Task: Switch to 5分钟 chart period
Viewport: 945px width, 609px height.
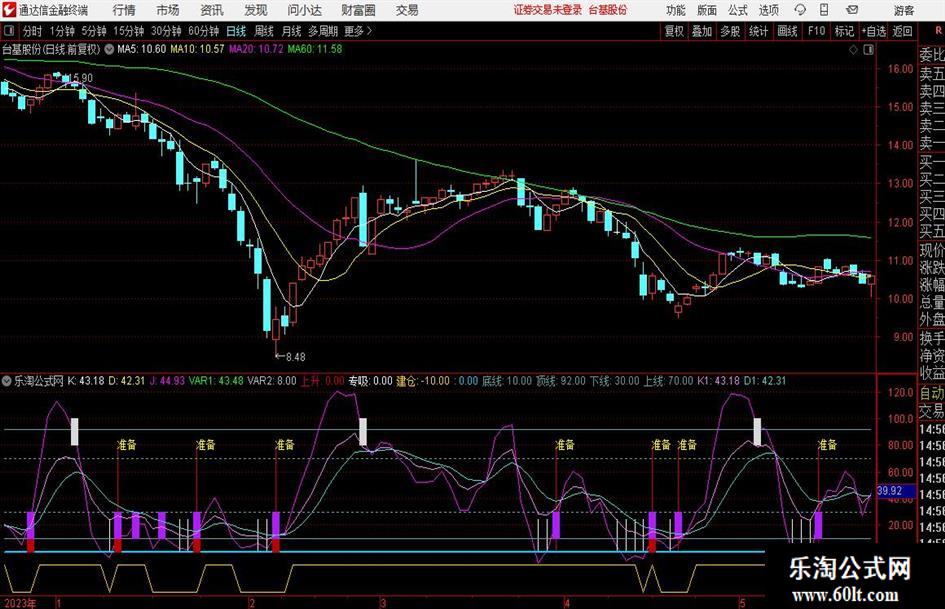Action: click(93, 31)
